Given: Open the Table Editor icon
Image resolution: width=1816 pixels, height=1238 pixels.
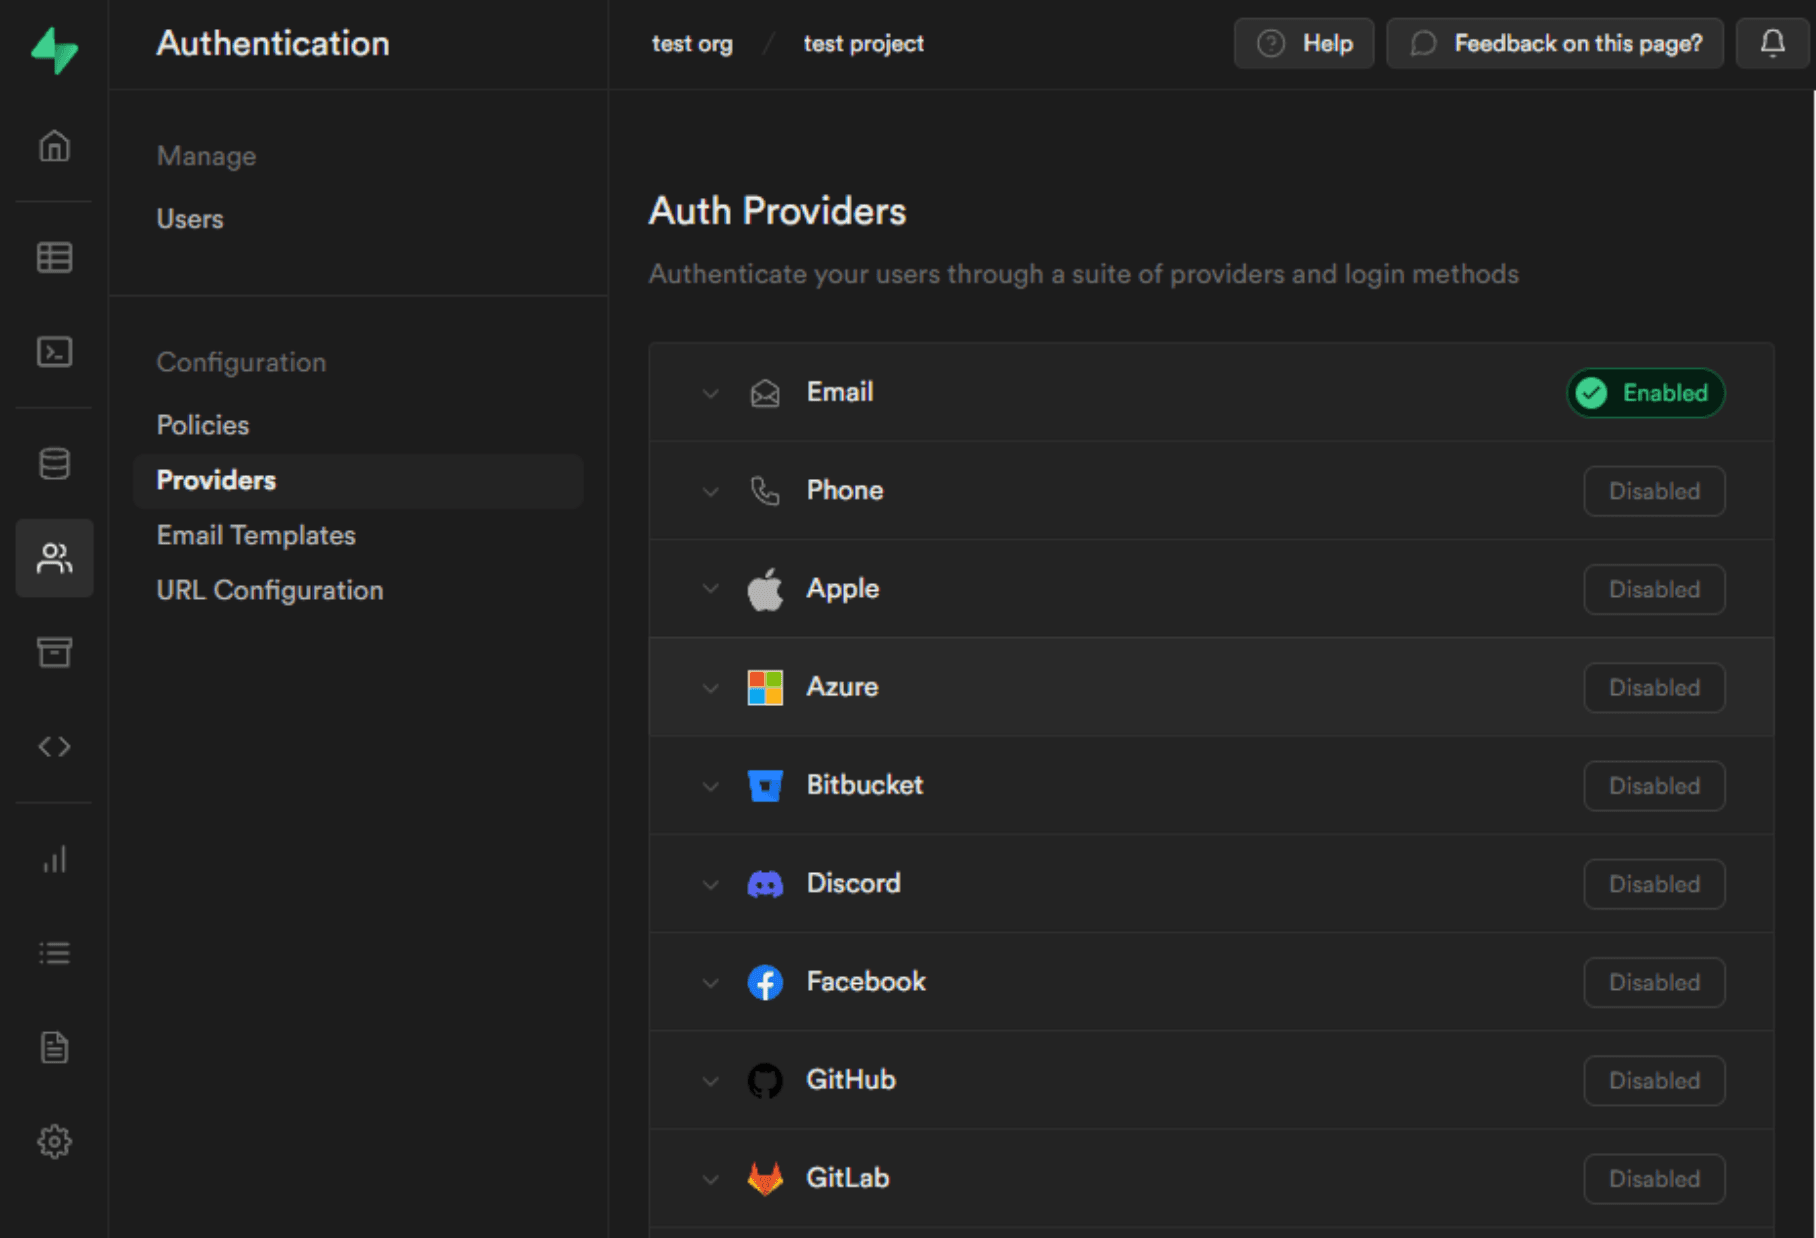Looking at the screenshot, I should click(54, 257).
